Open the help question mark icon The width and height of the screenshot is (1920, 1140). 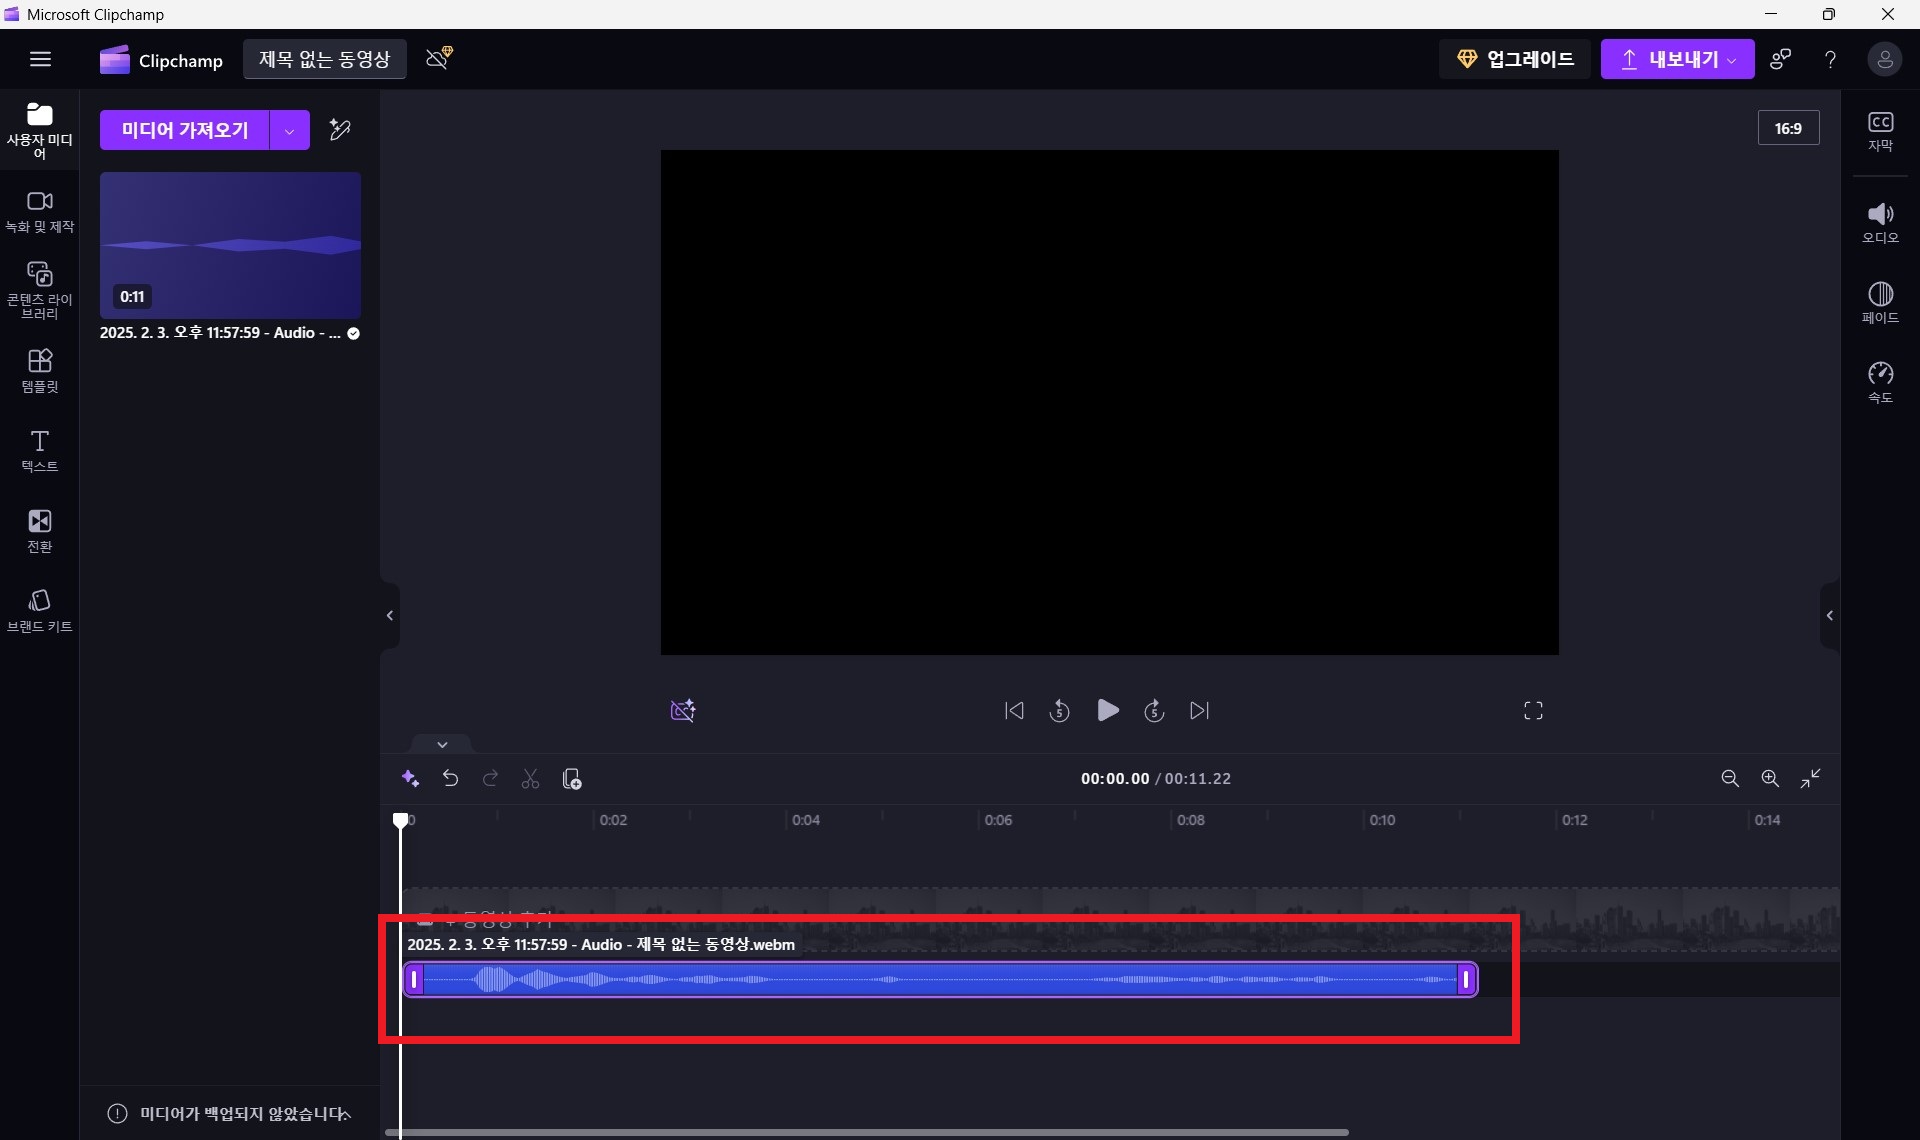[x=1830, y=59]
